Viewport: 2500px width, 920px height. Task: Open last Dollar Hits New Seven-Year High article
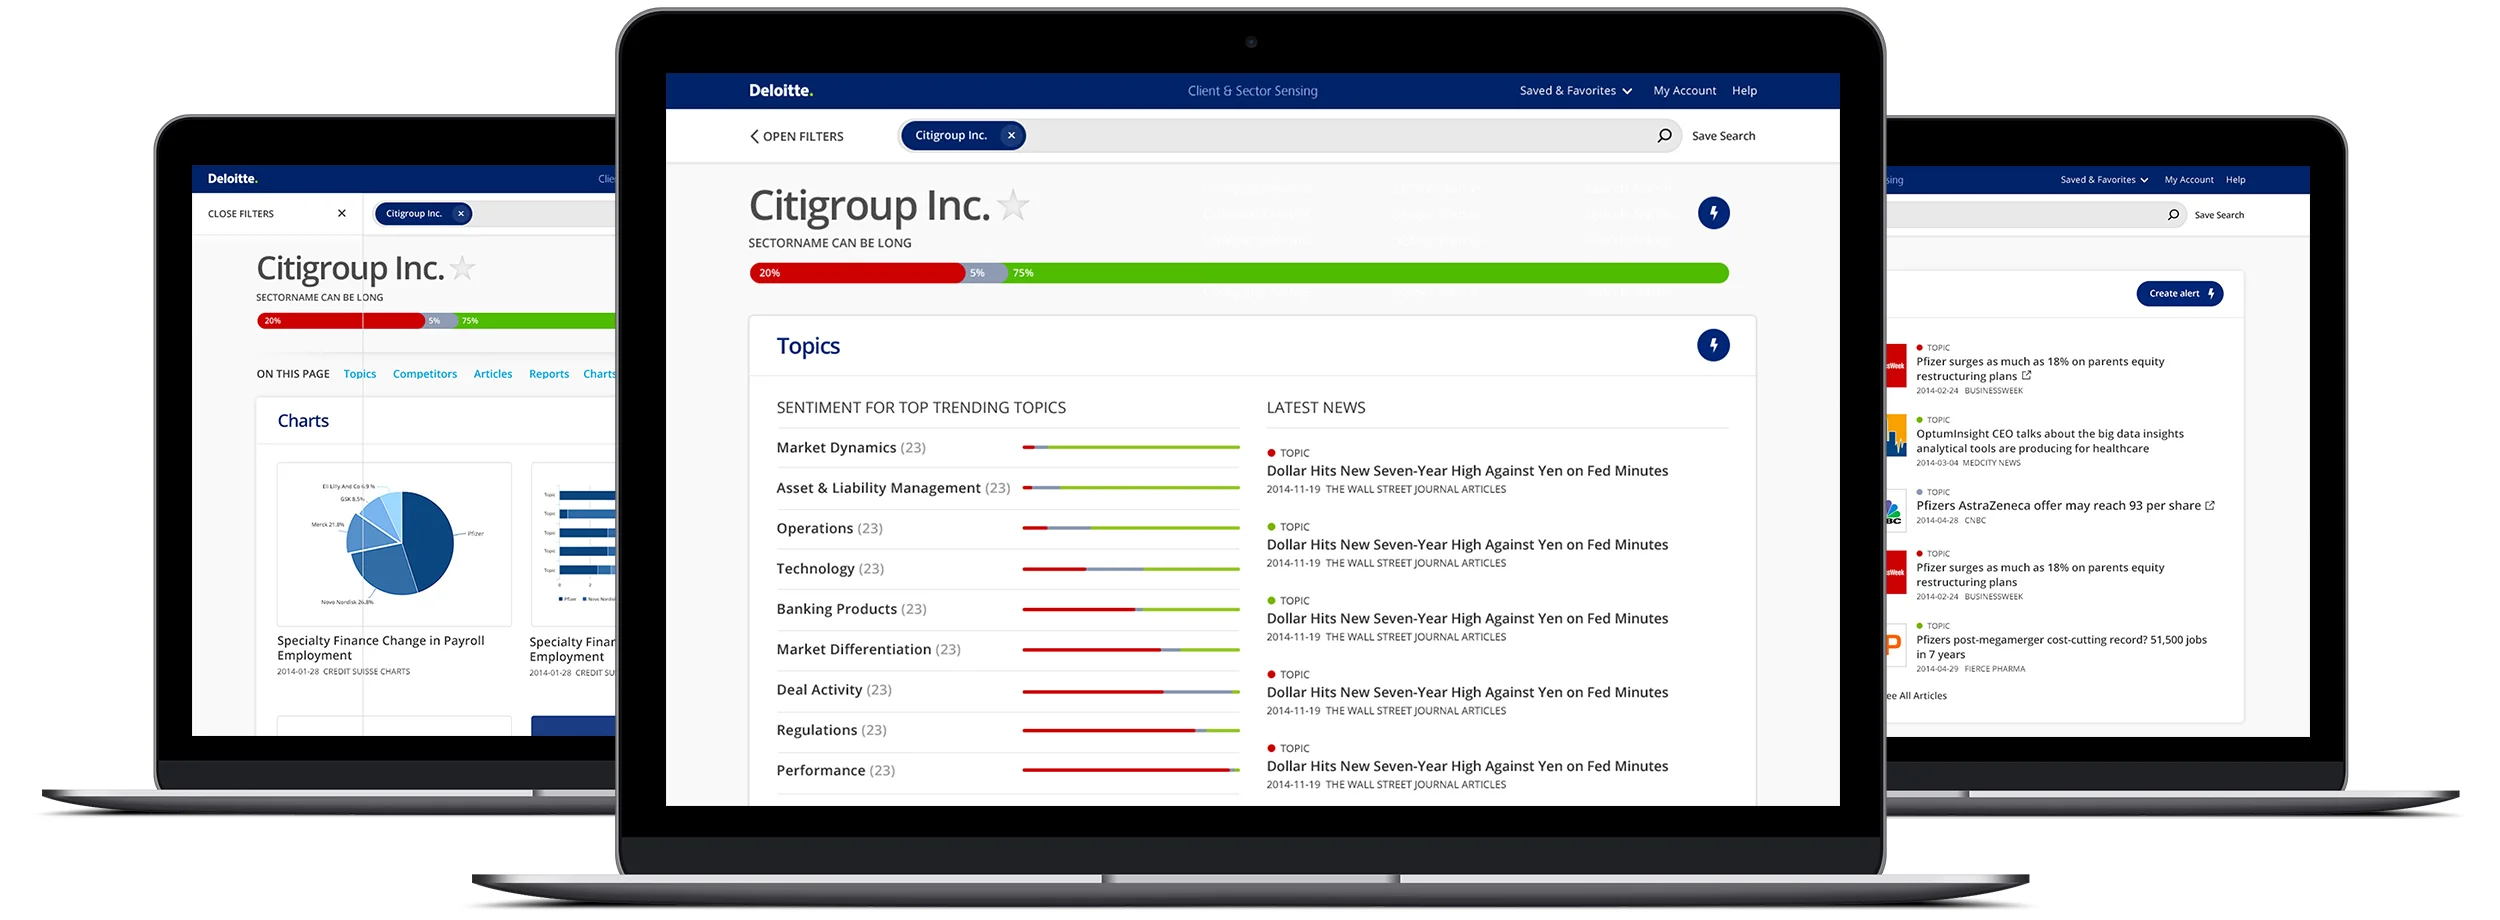(1467, 766)
